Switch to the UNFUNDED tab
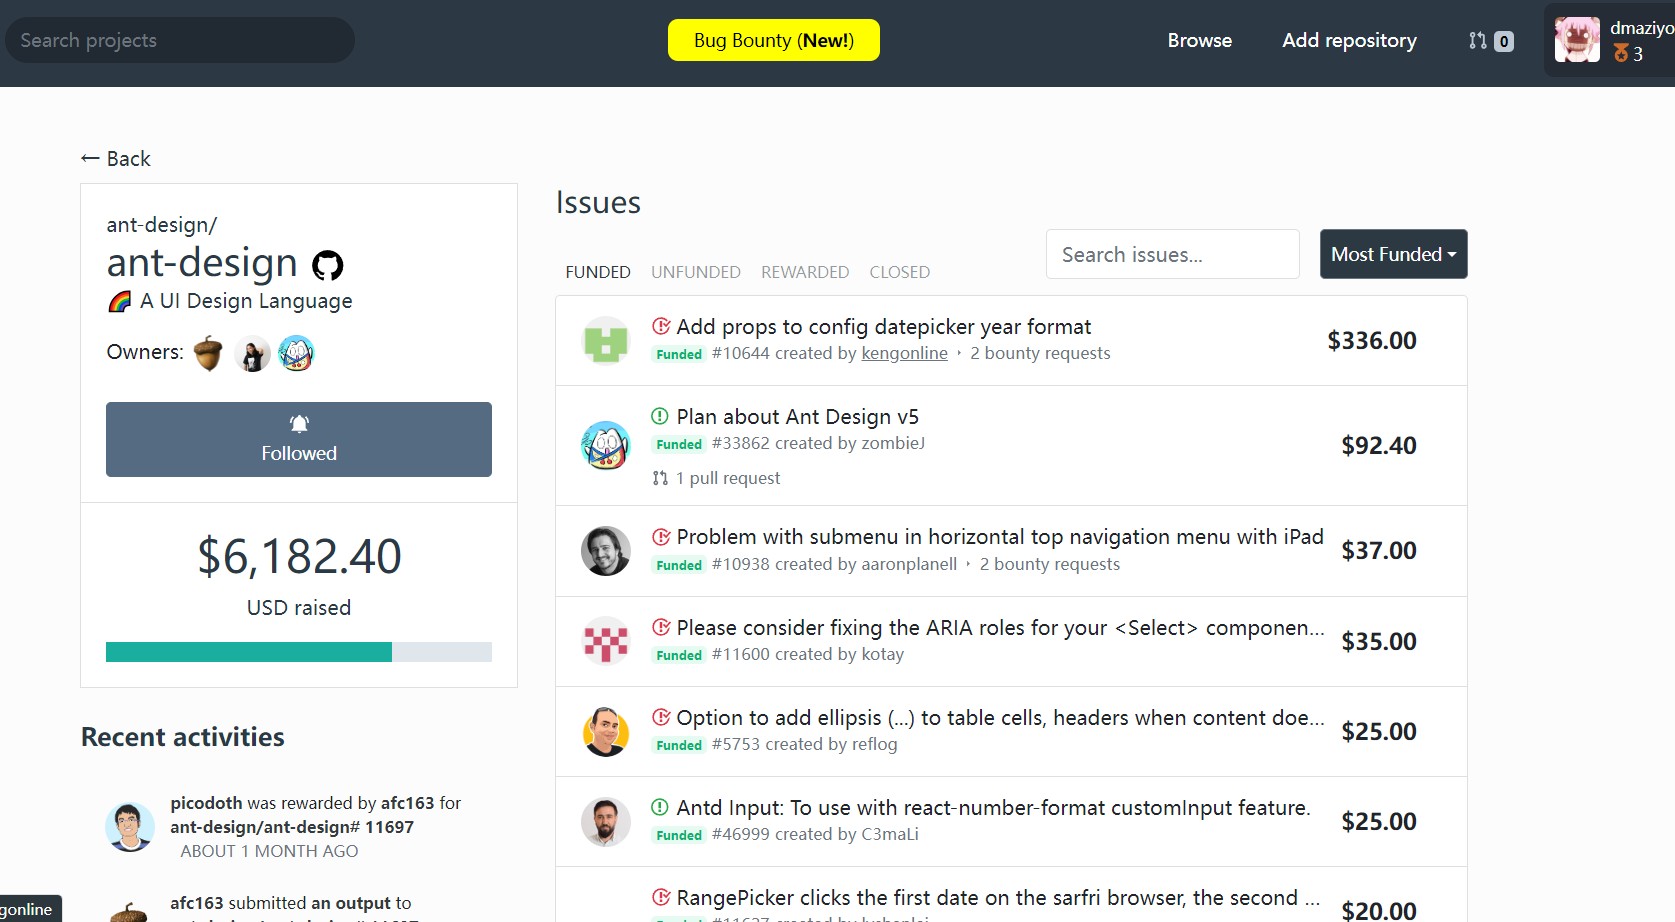Viewport: 1675px width, 922px height. pos(696,272)
